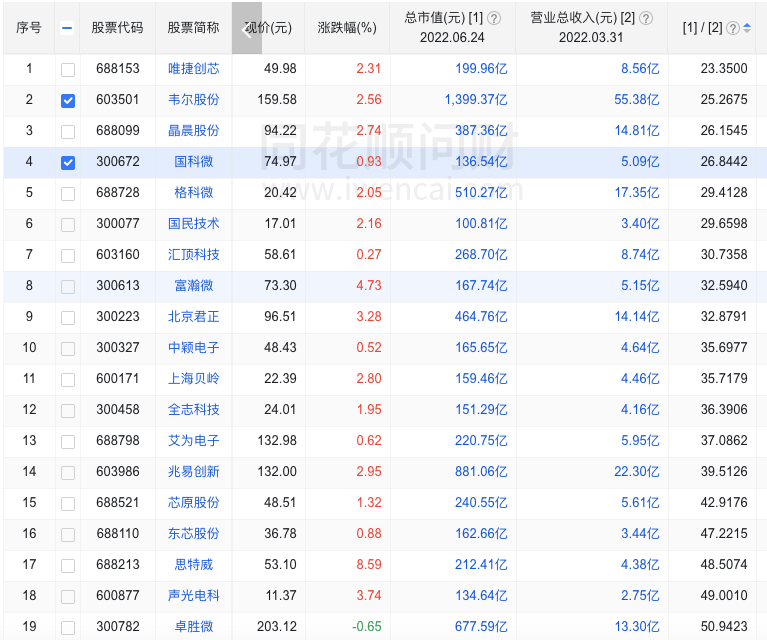Click help icon beside 总市值 header

pos(494,18)
